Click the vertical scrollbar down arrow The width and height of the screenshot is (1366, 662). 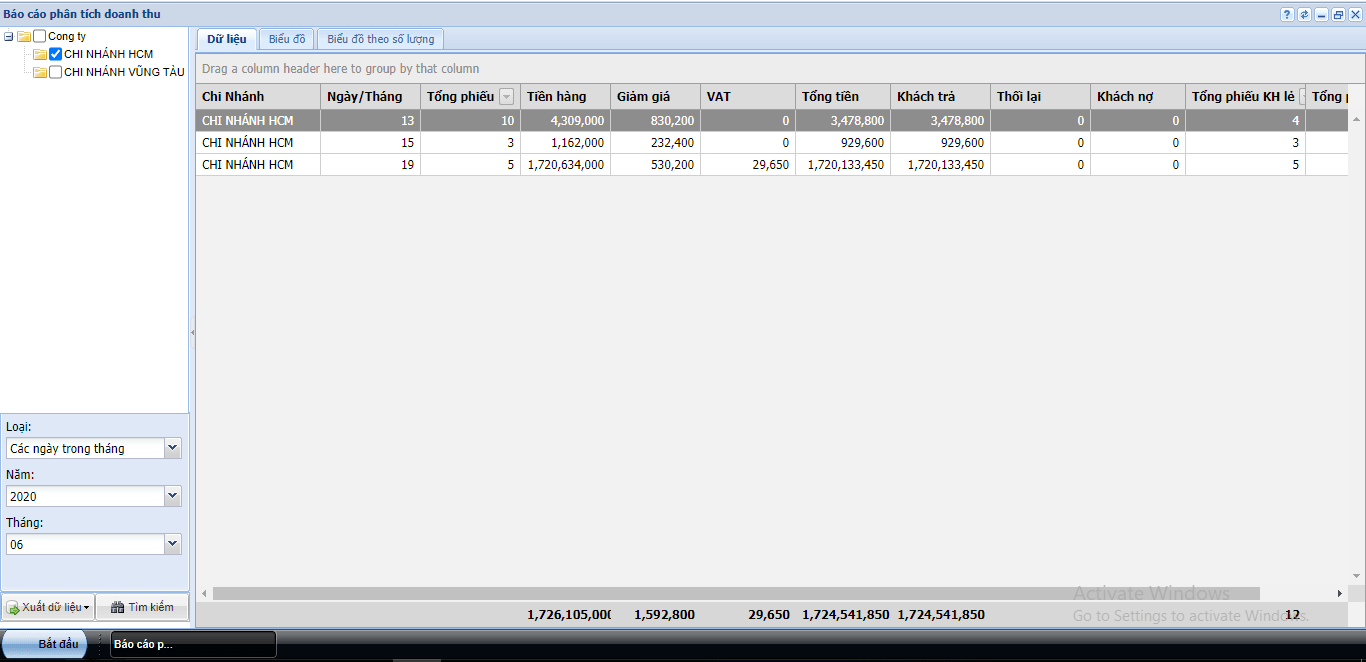click(x=1357, y=576)
